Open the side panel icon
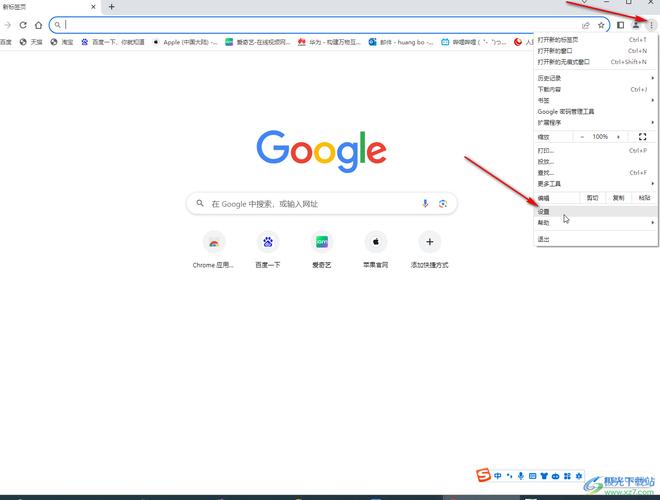Image resolution: width=660 pixels, height=500 pixels. [620, 25]
